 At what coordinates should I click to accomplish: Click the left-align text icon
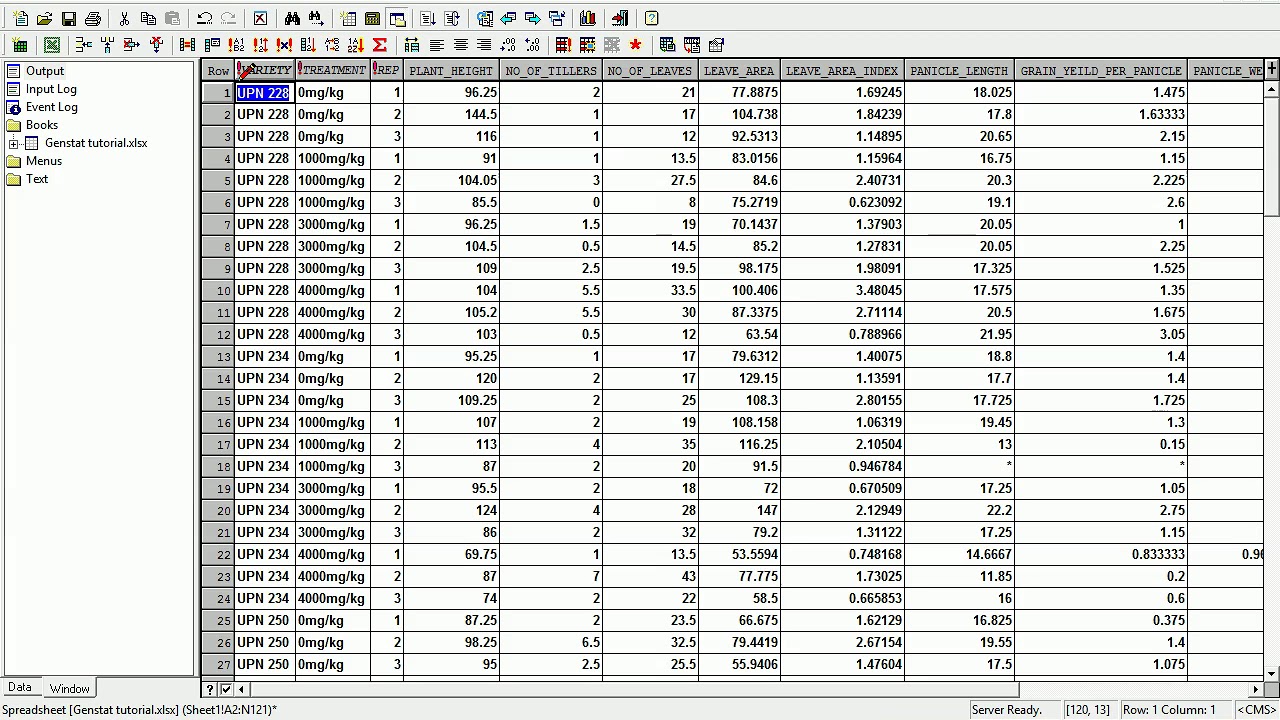(x=437, y=45)
